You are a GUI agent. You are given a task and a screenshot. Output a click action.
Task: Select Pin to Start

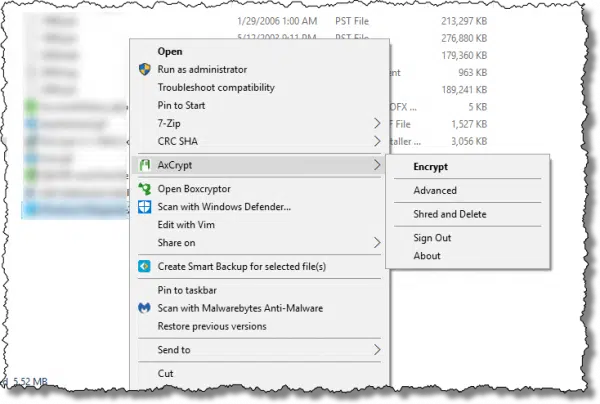coord(260,105)
